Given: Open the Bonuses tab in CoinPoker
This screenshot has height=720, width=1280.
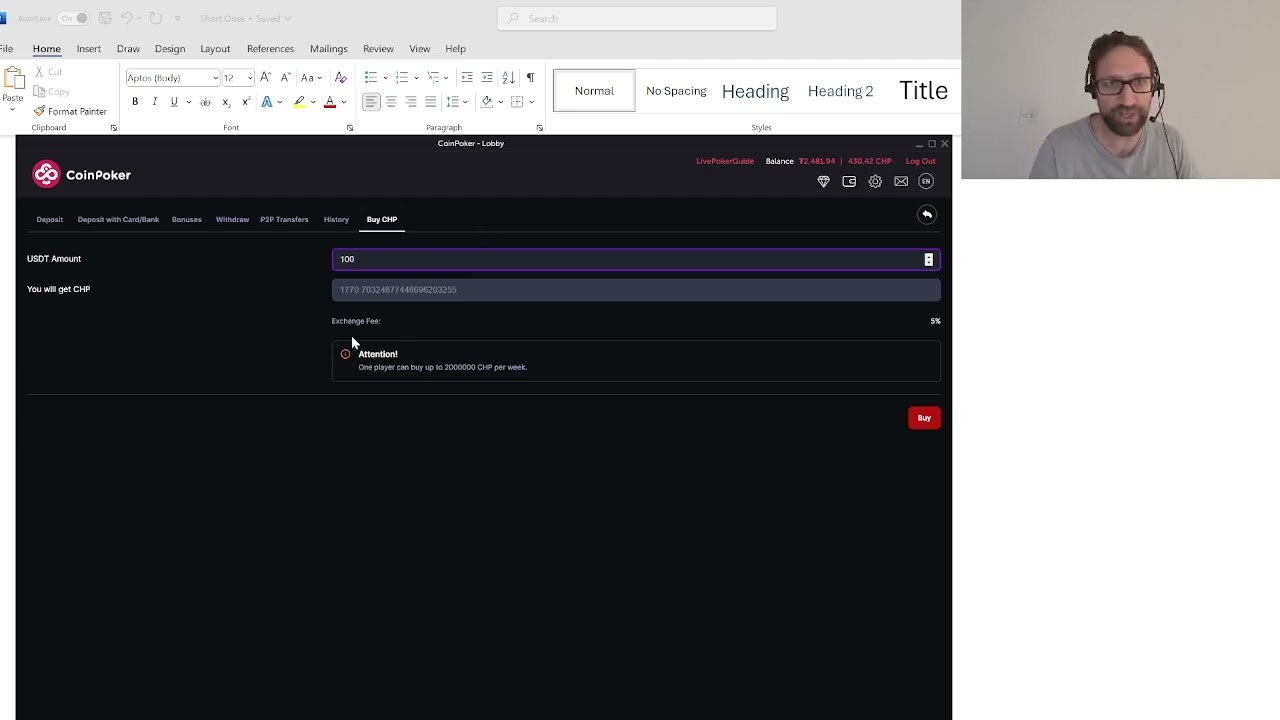Looking at the screenshot, I should coord(186,220).
